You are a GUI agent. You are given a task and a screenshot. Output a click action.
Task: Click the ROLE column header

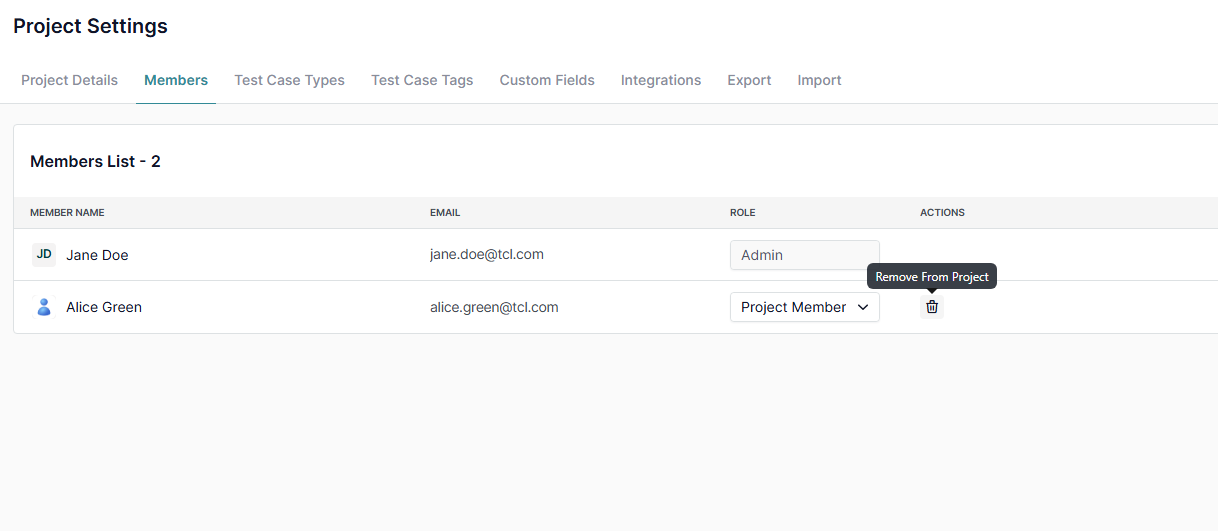(x=743, y=213)
